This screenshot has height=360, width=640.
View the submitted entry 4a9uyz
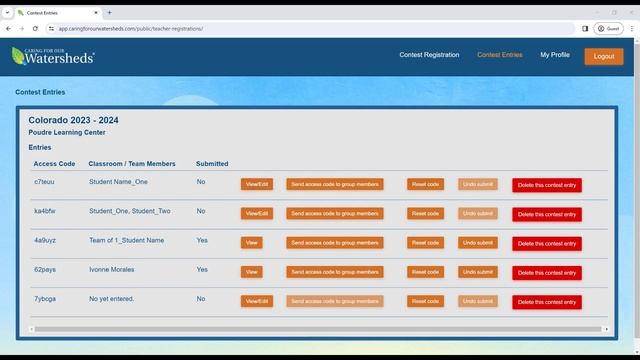[251, 243]
